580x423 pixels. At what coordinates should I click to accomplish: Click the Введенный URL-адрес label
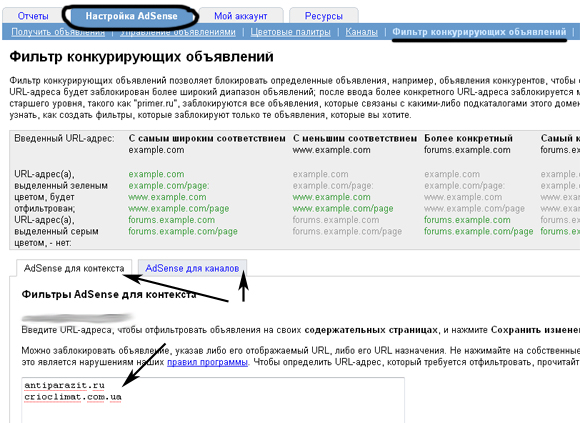pos(64,138)
